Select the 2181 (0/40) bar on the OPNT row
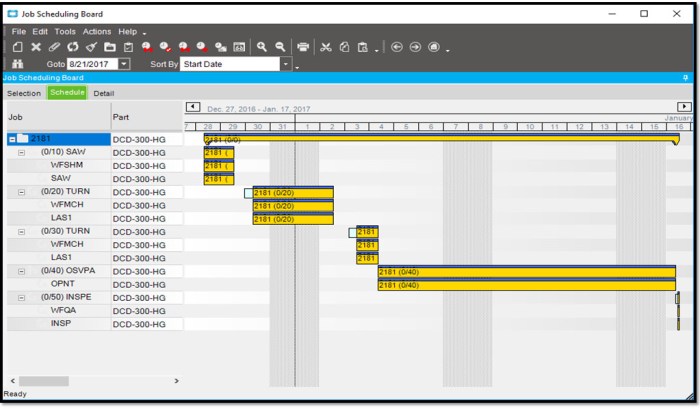Image resolution: width=700 pixels, height=409 pixels. (527, 285)
